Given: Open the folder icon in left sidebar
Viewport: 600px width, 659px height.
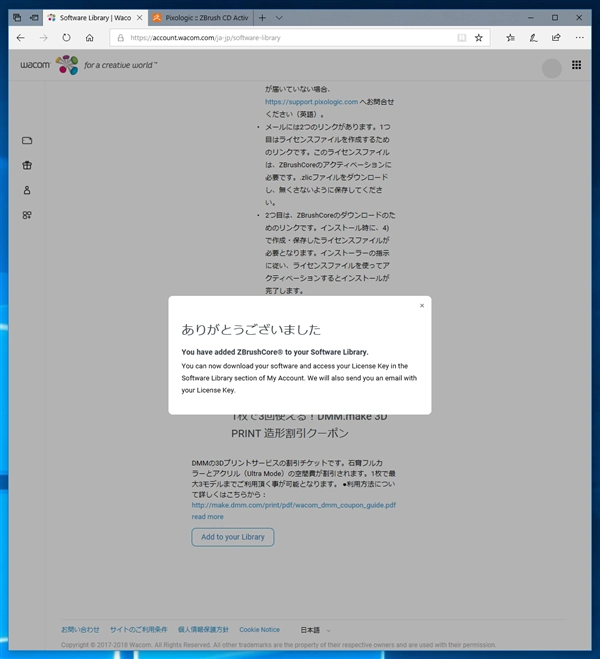Looking at the screenshot, I should 27,140.
